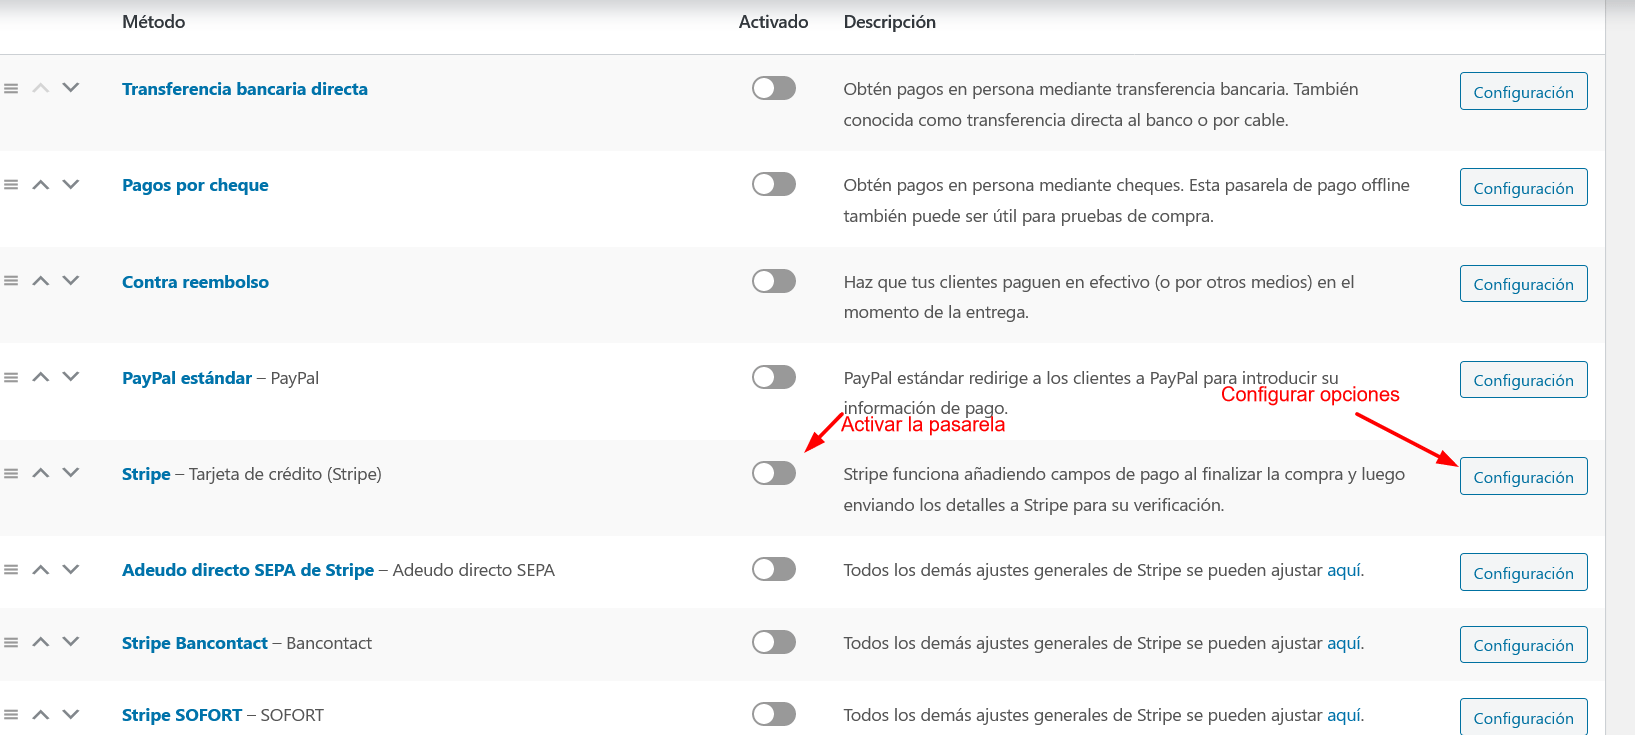Move Stripe Tarjeta de crédito down
1635x735 pixels.
click(71, 473)
